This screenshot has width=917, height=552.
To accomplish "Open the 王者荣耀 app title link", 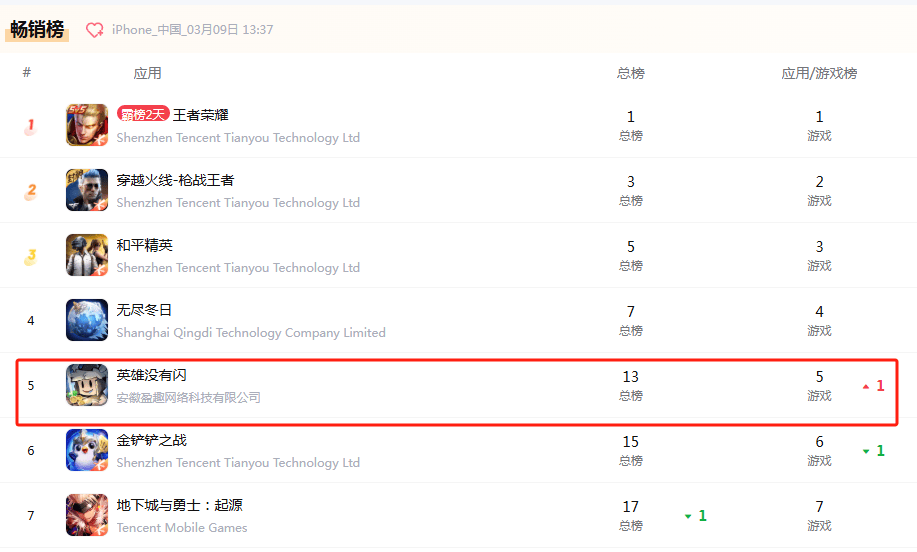I will point(201,115).
